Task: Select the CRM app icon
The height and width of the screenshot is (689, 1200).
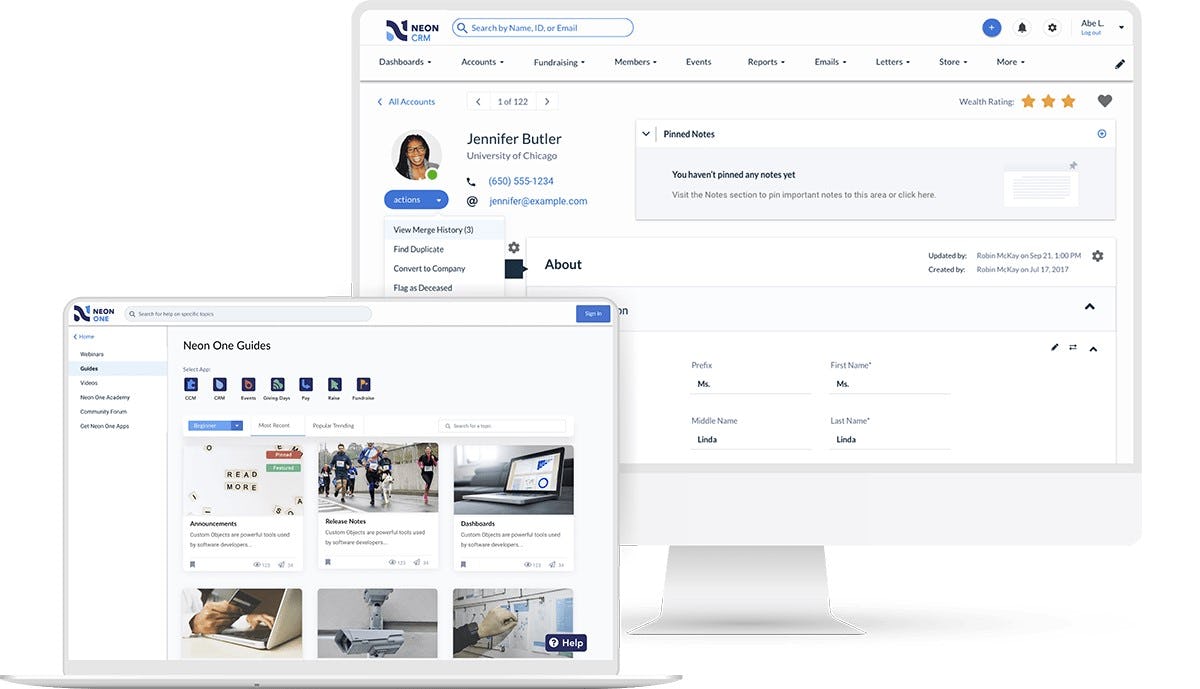Action: point(219,385)
